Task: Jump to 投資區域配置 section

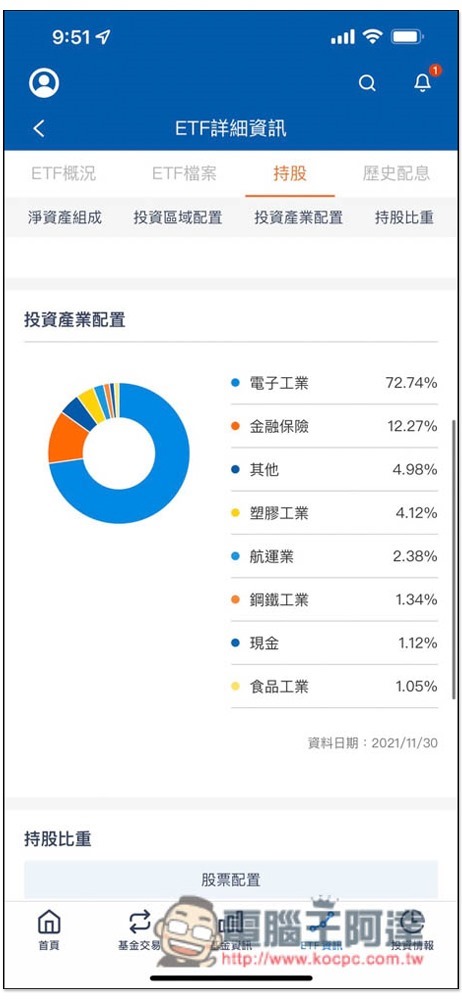Action: click(177, 217)
